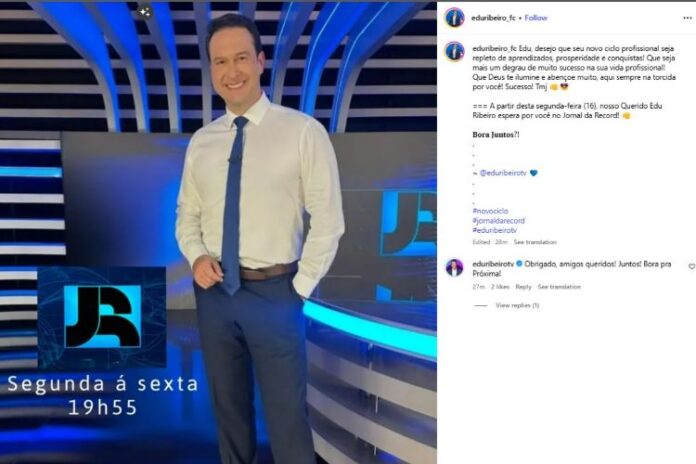The image size is (696, 464).
Task: Open the three-dot more options menu
Action: pyautogui.click(x=687, y=18)
